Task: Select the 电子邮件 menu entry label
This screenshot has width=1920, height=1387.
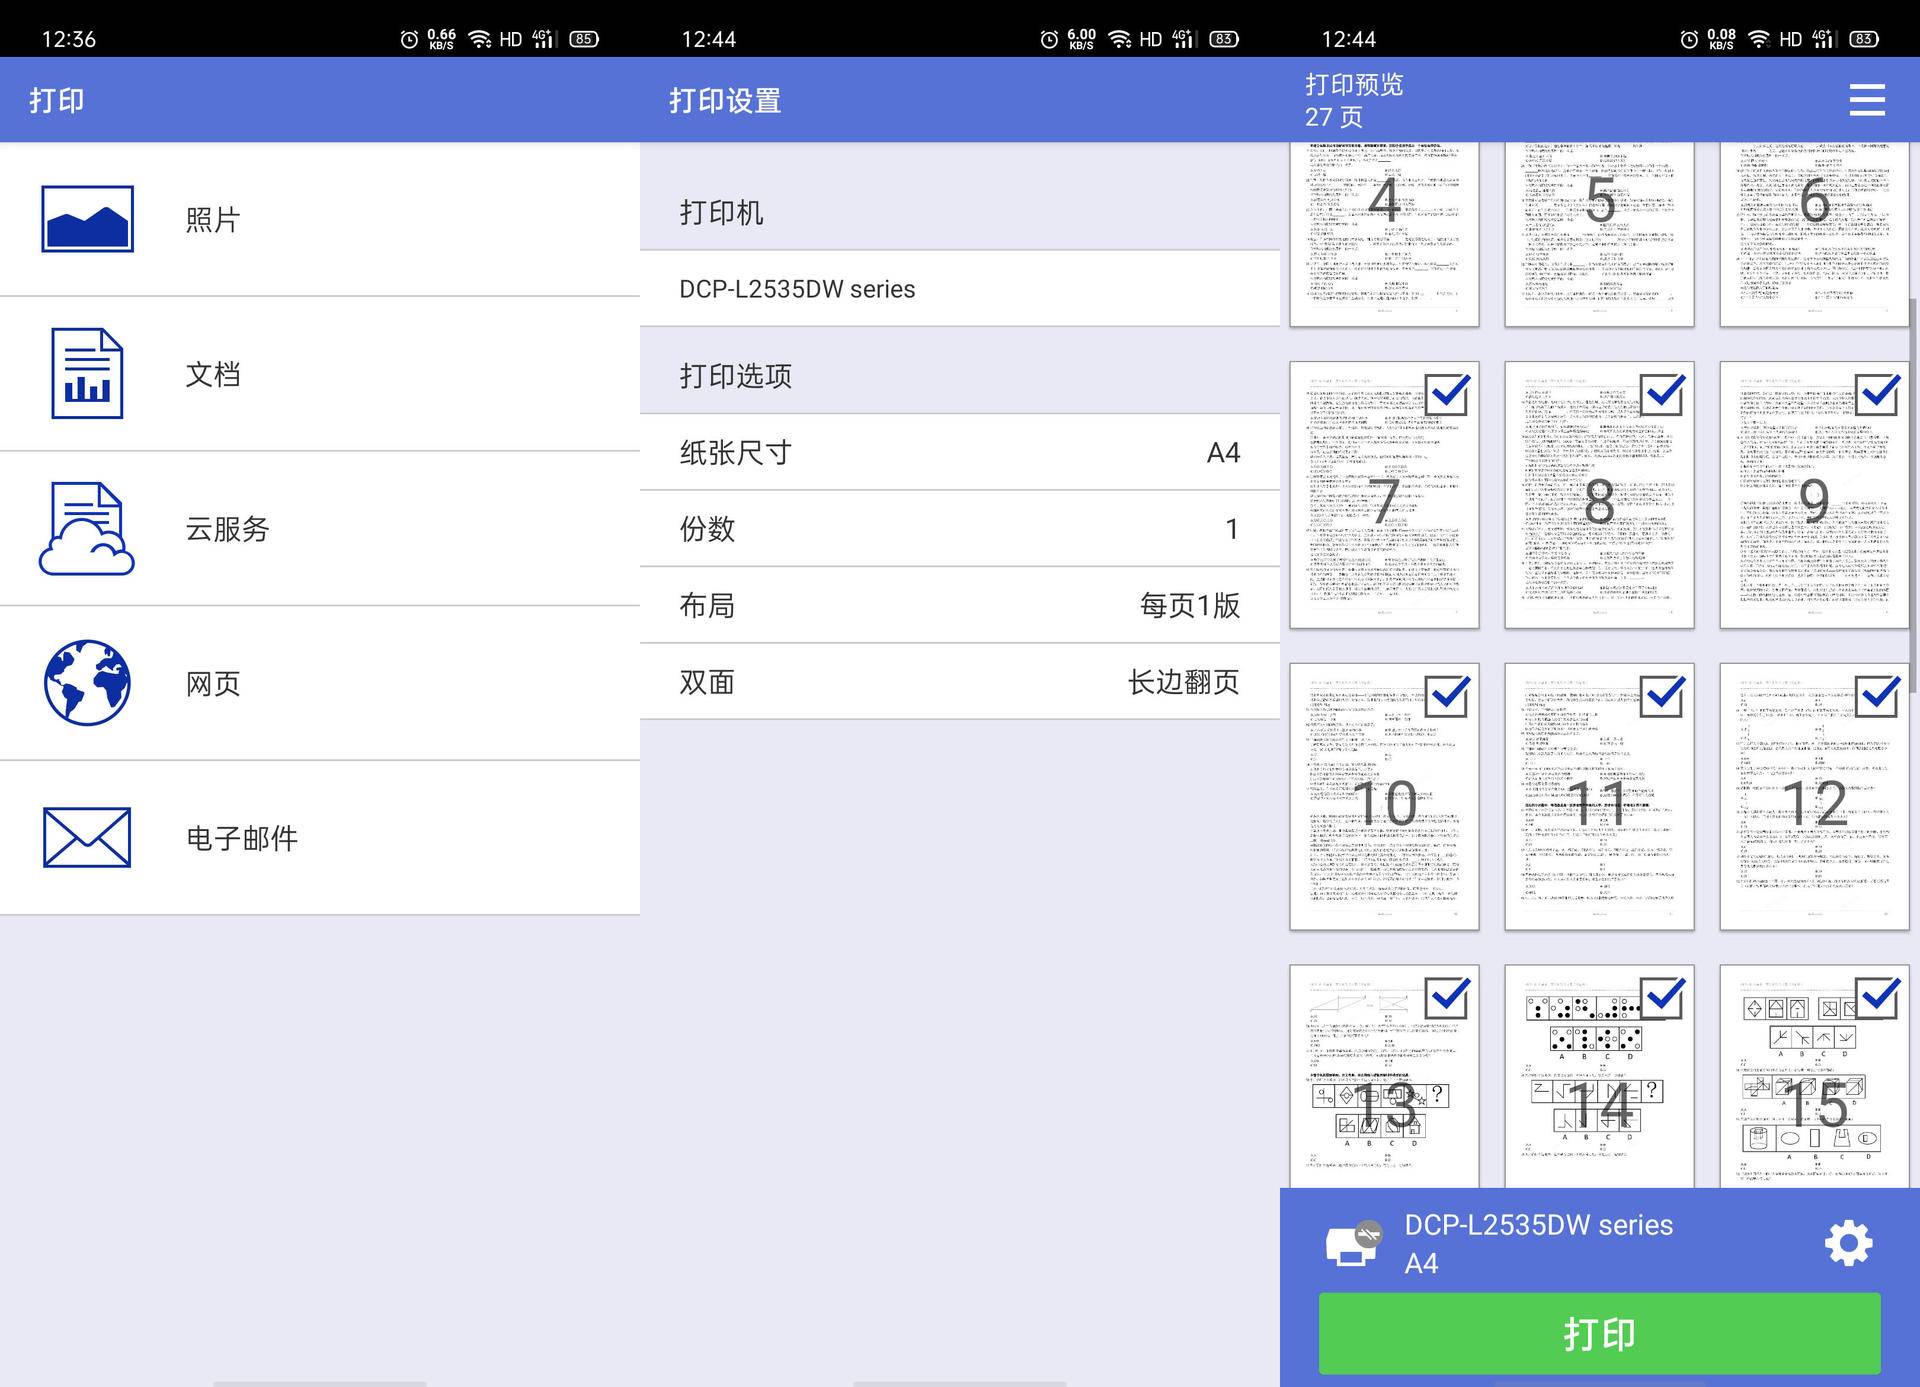Action: [242, 838]
